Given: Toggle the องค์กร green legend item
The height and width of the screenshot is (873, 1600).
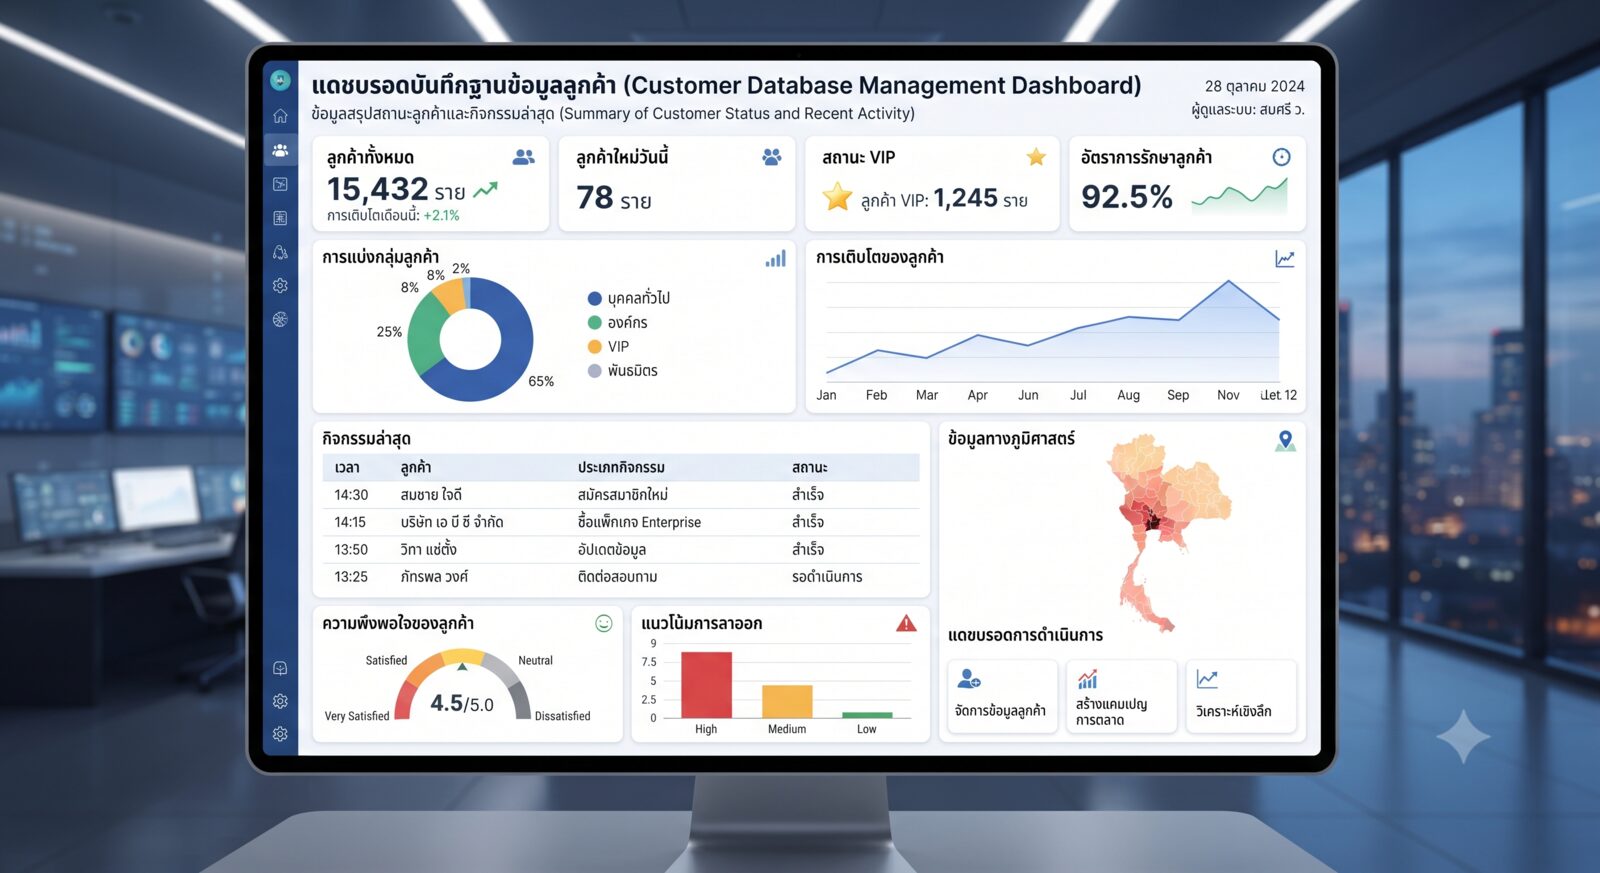Looking at the screenshot, I should click(x=618, y=322).
